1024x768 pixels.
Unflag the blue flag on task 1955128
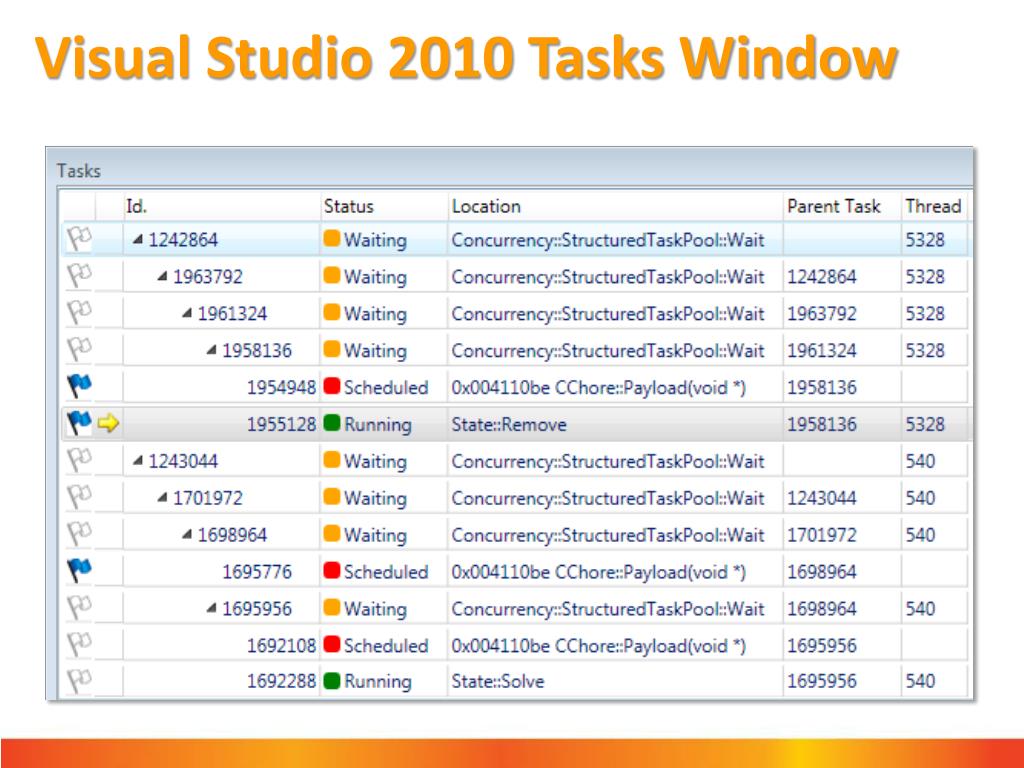click(x=79, y=423)
